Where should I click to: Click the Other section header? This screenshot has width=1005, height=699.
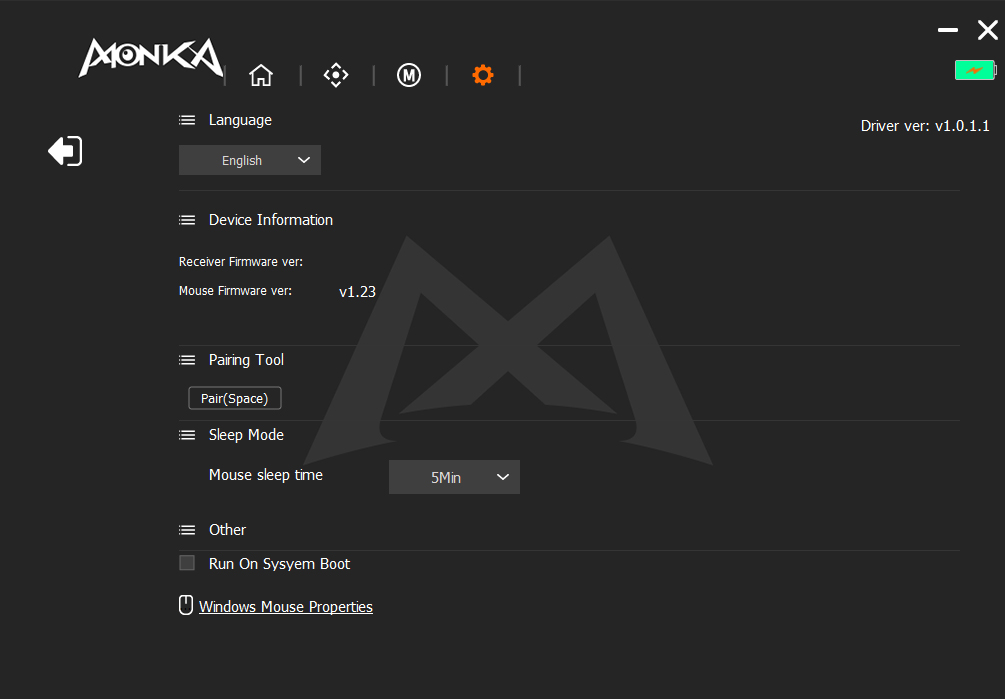pyautogui.click(x=227, y=530)
